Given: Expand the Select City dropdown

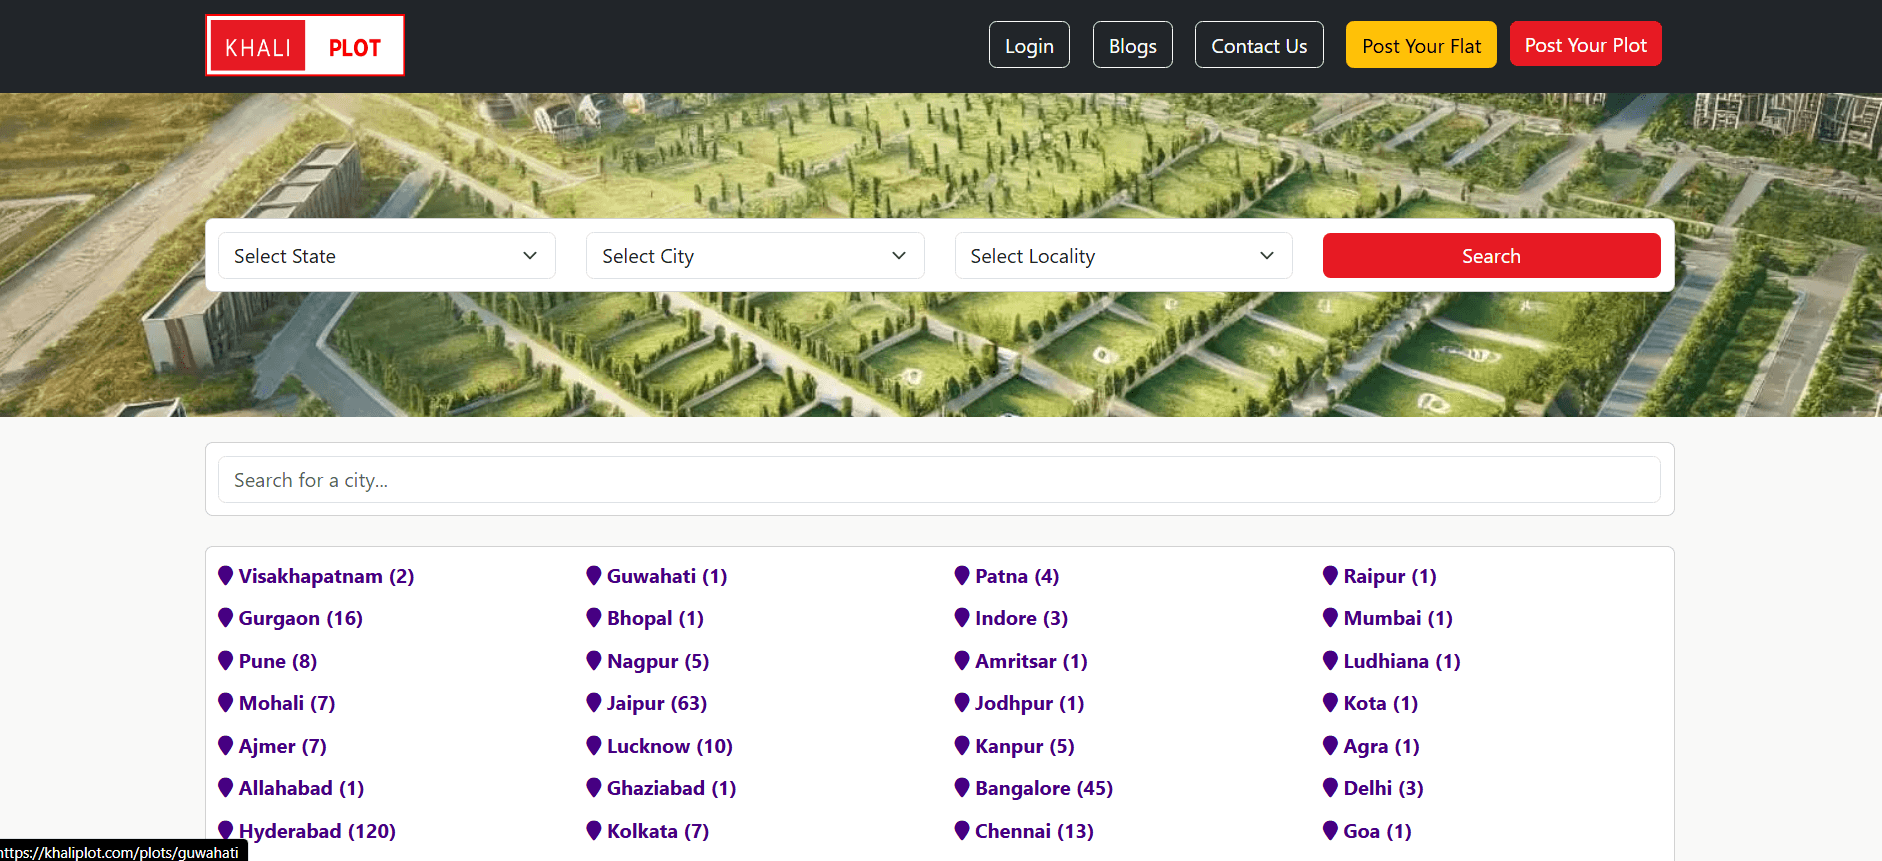Looking at the screenshot, I should coord(754,256).
